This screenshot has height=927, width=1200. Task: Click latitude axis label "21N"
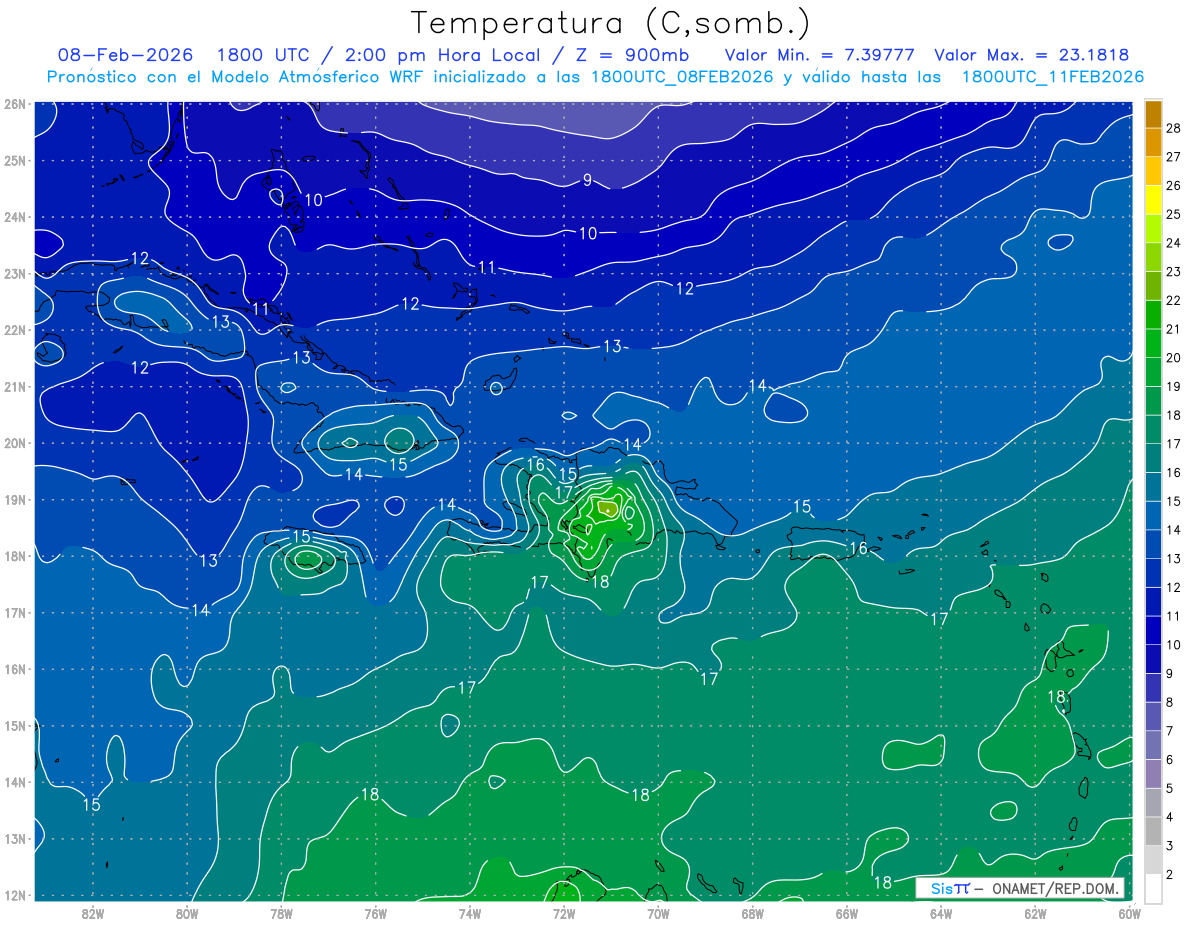[x=14, y=387]
